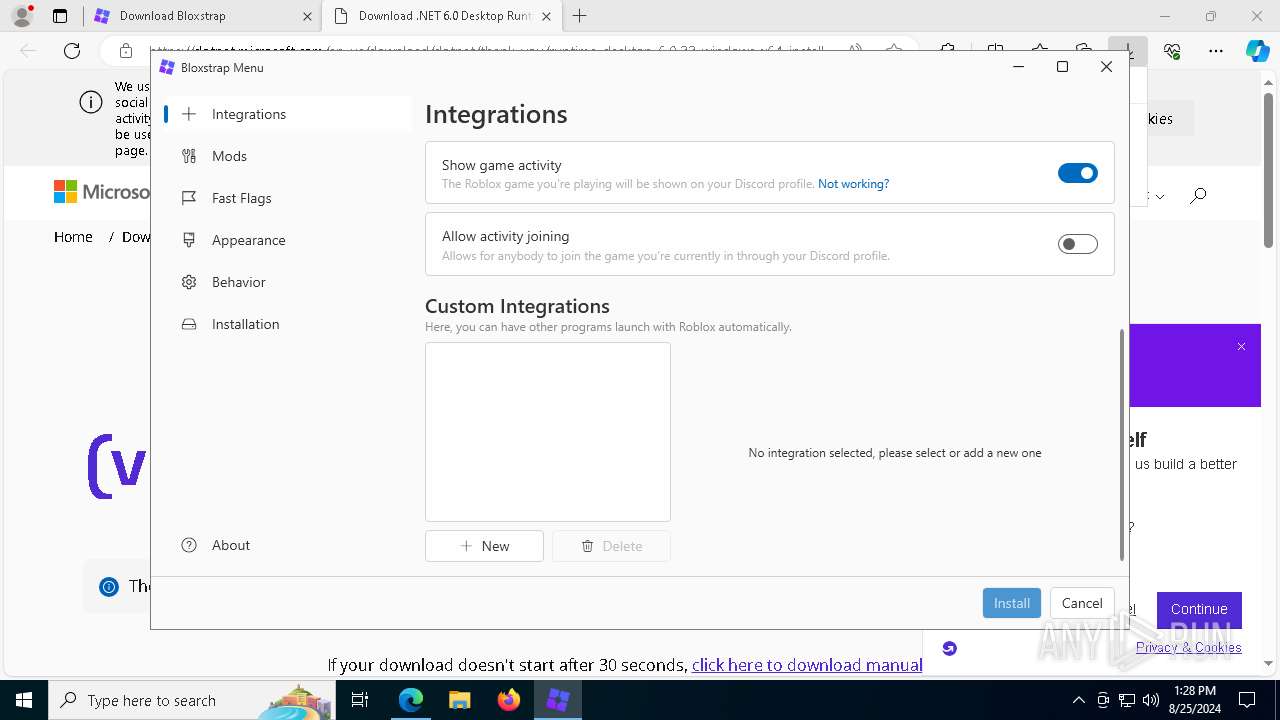
Task: Open the Copilot sidebar in Edge
Action: pos(1258,51)
